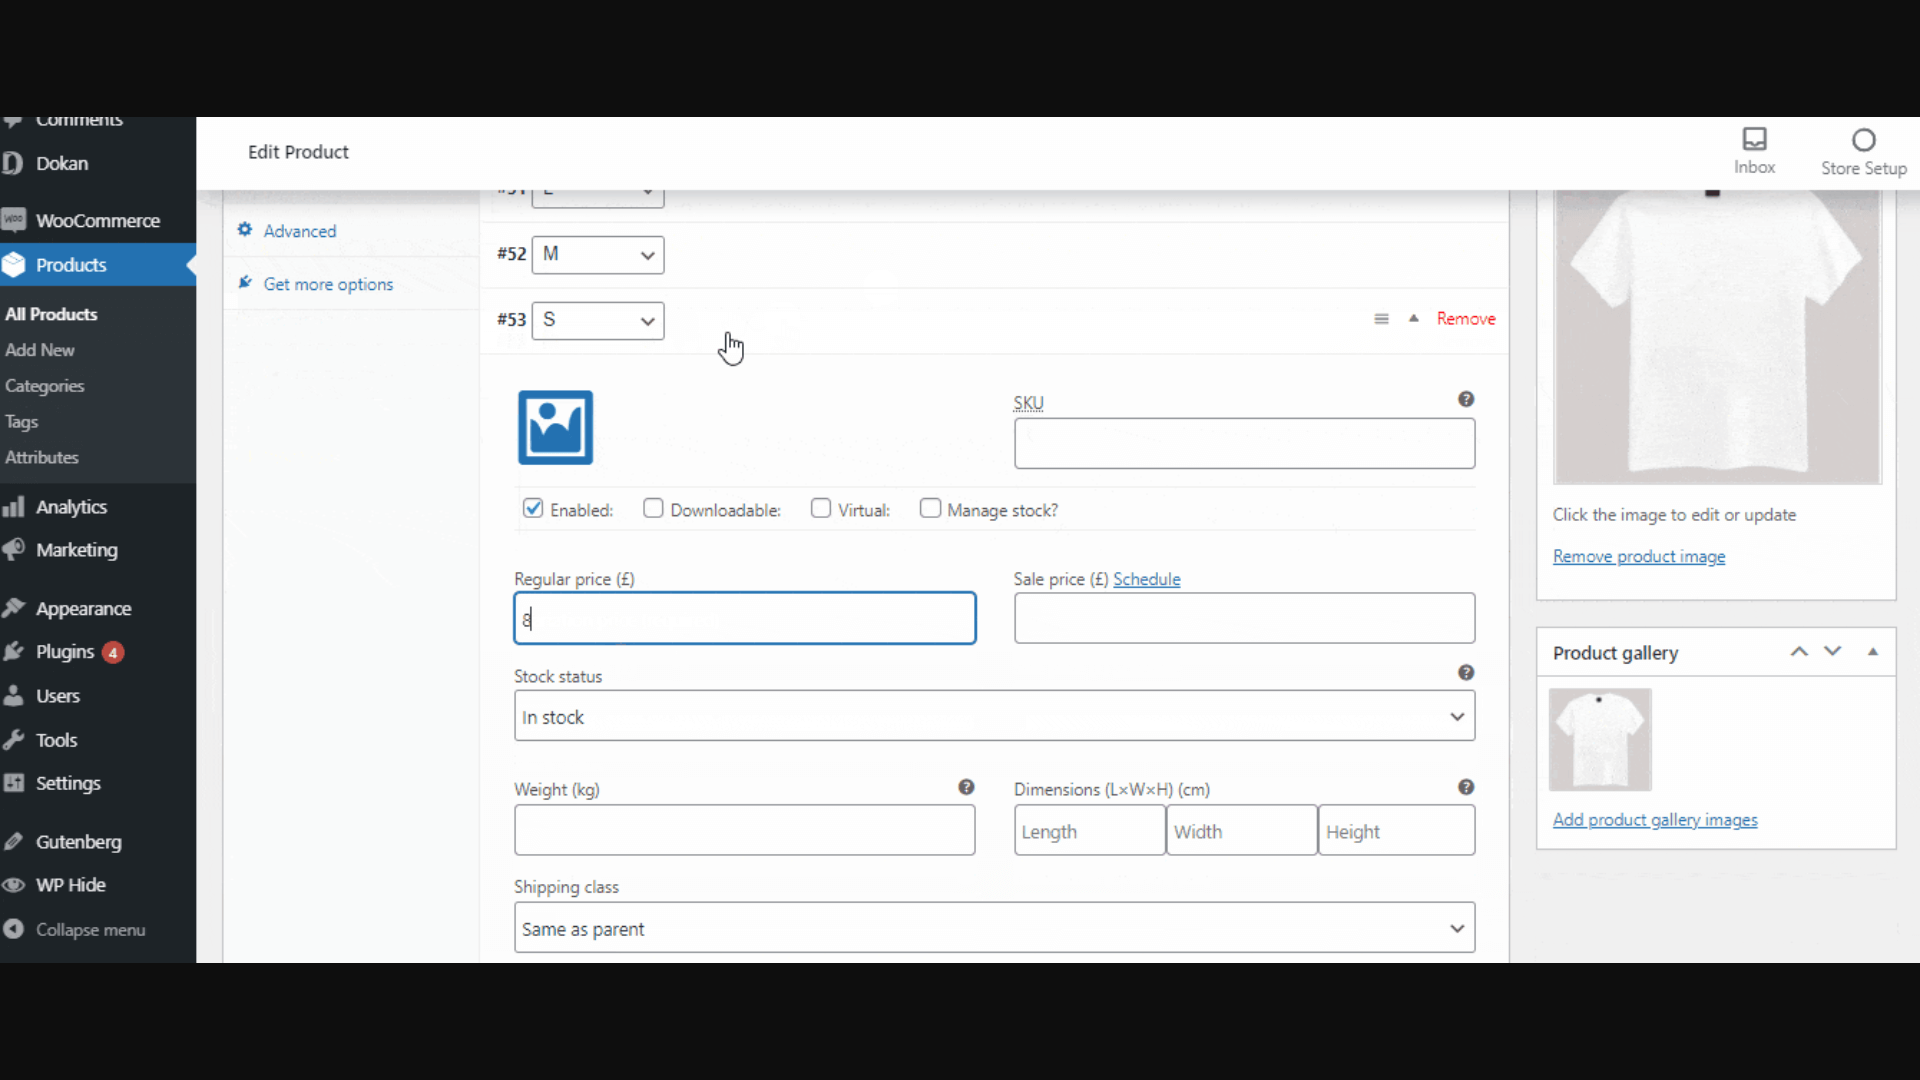This screenshot has height=1080, width=1920.
Task: Click the plugins update count badge
Action: (x=113, y=653)
